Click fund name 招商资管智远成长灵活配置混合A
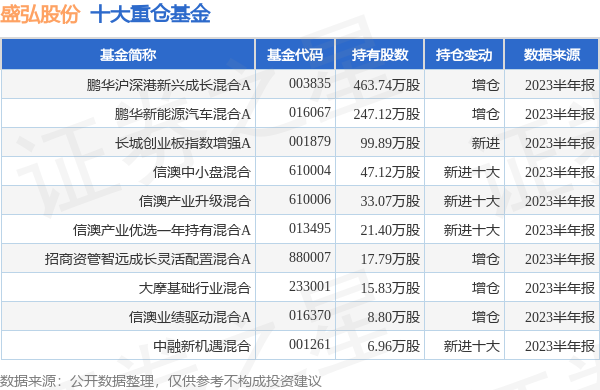Viewport: 600px width, 390px height. [x=148, y=259]
